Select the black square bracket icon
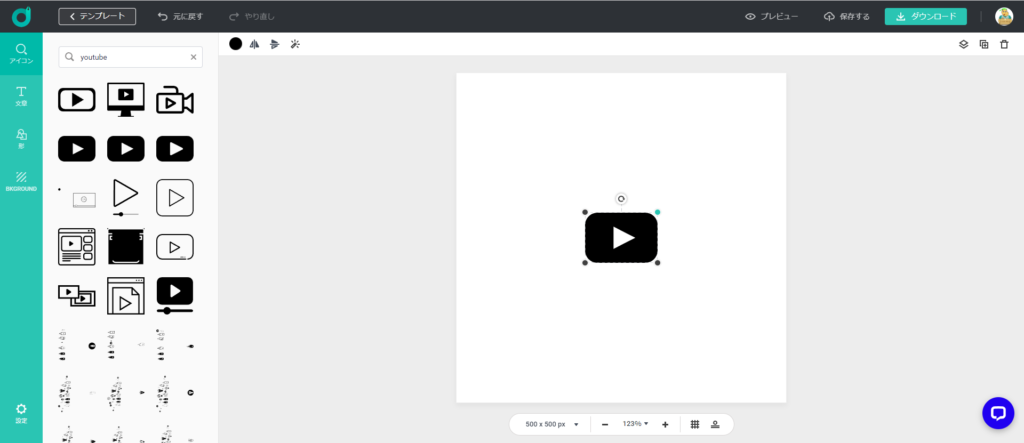 [126, 246]
